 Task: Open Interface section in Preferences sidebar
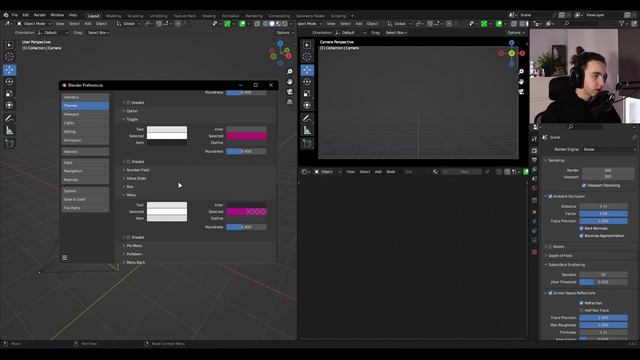pos(85,97)
